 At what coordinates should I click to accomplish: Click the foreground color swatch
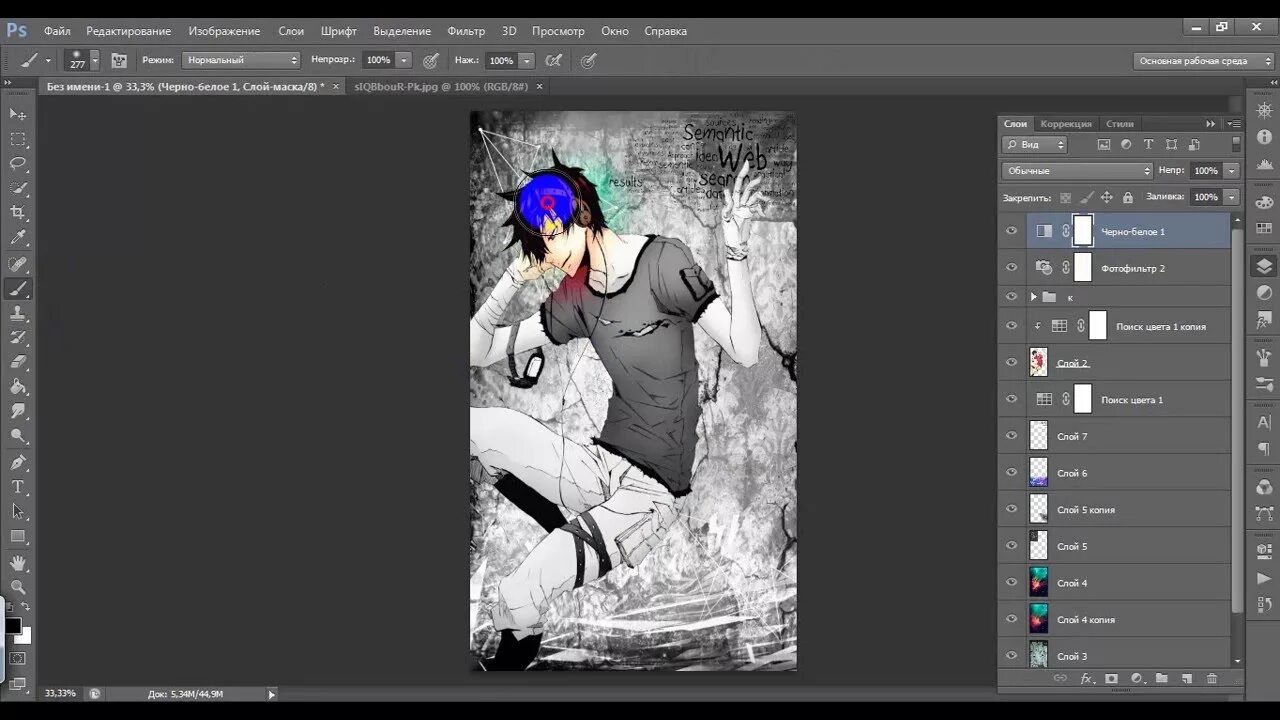[13, 626]
